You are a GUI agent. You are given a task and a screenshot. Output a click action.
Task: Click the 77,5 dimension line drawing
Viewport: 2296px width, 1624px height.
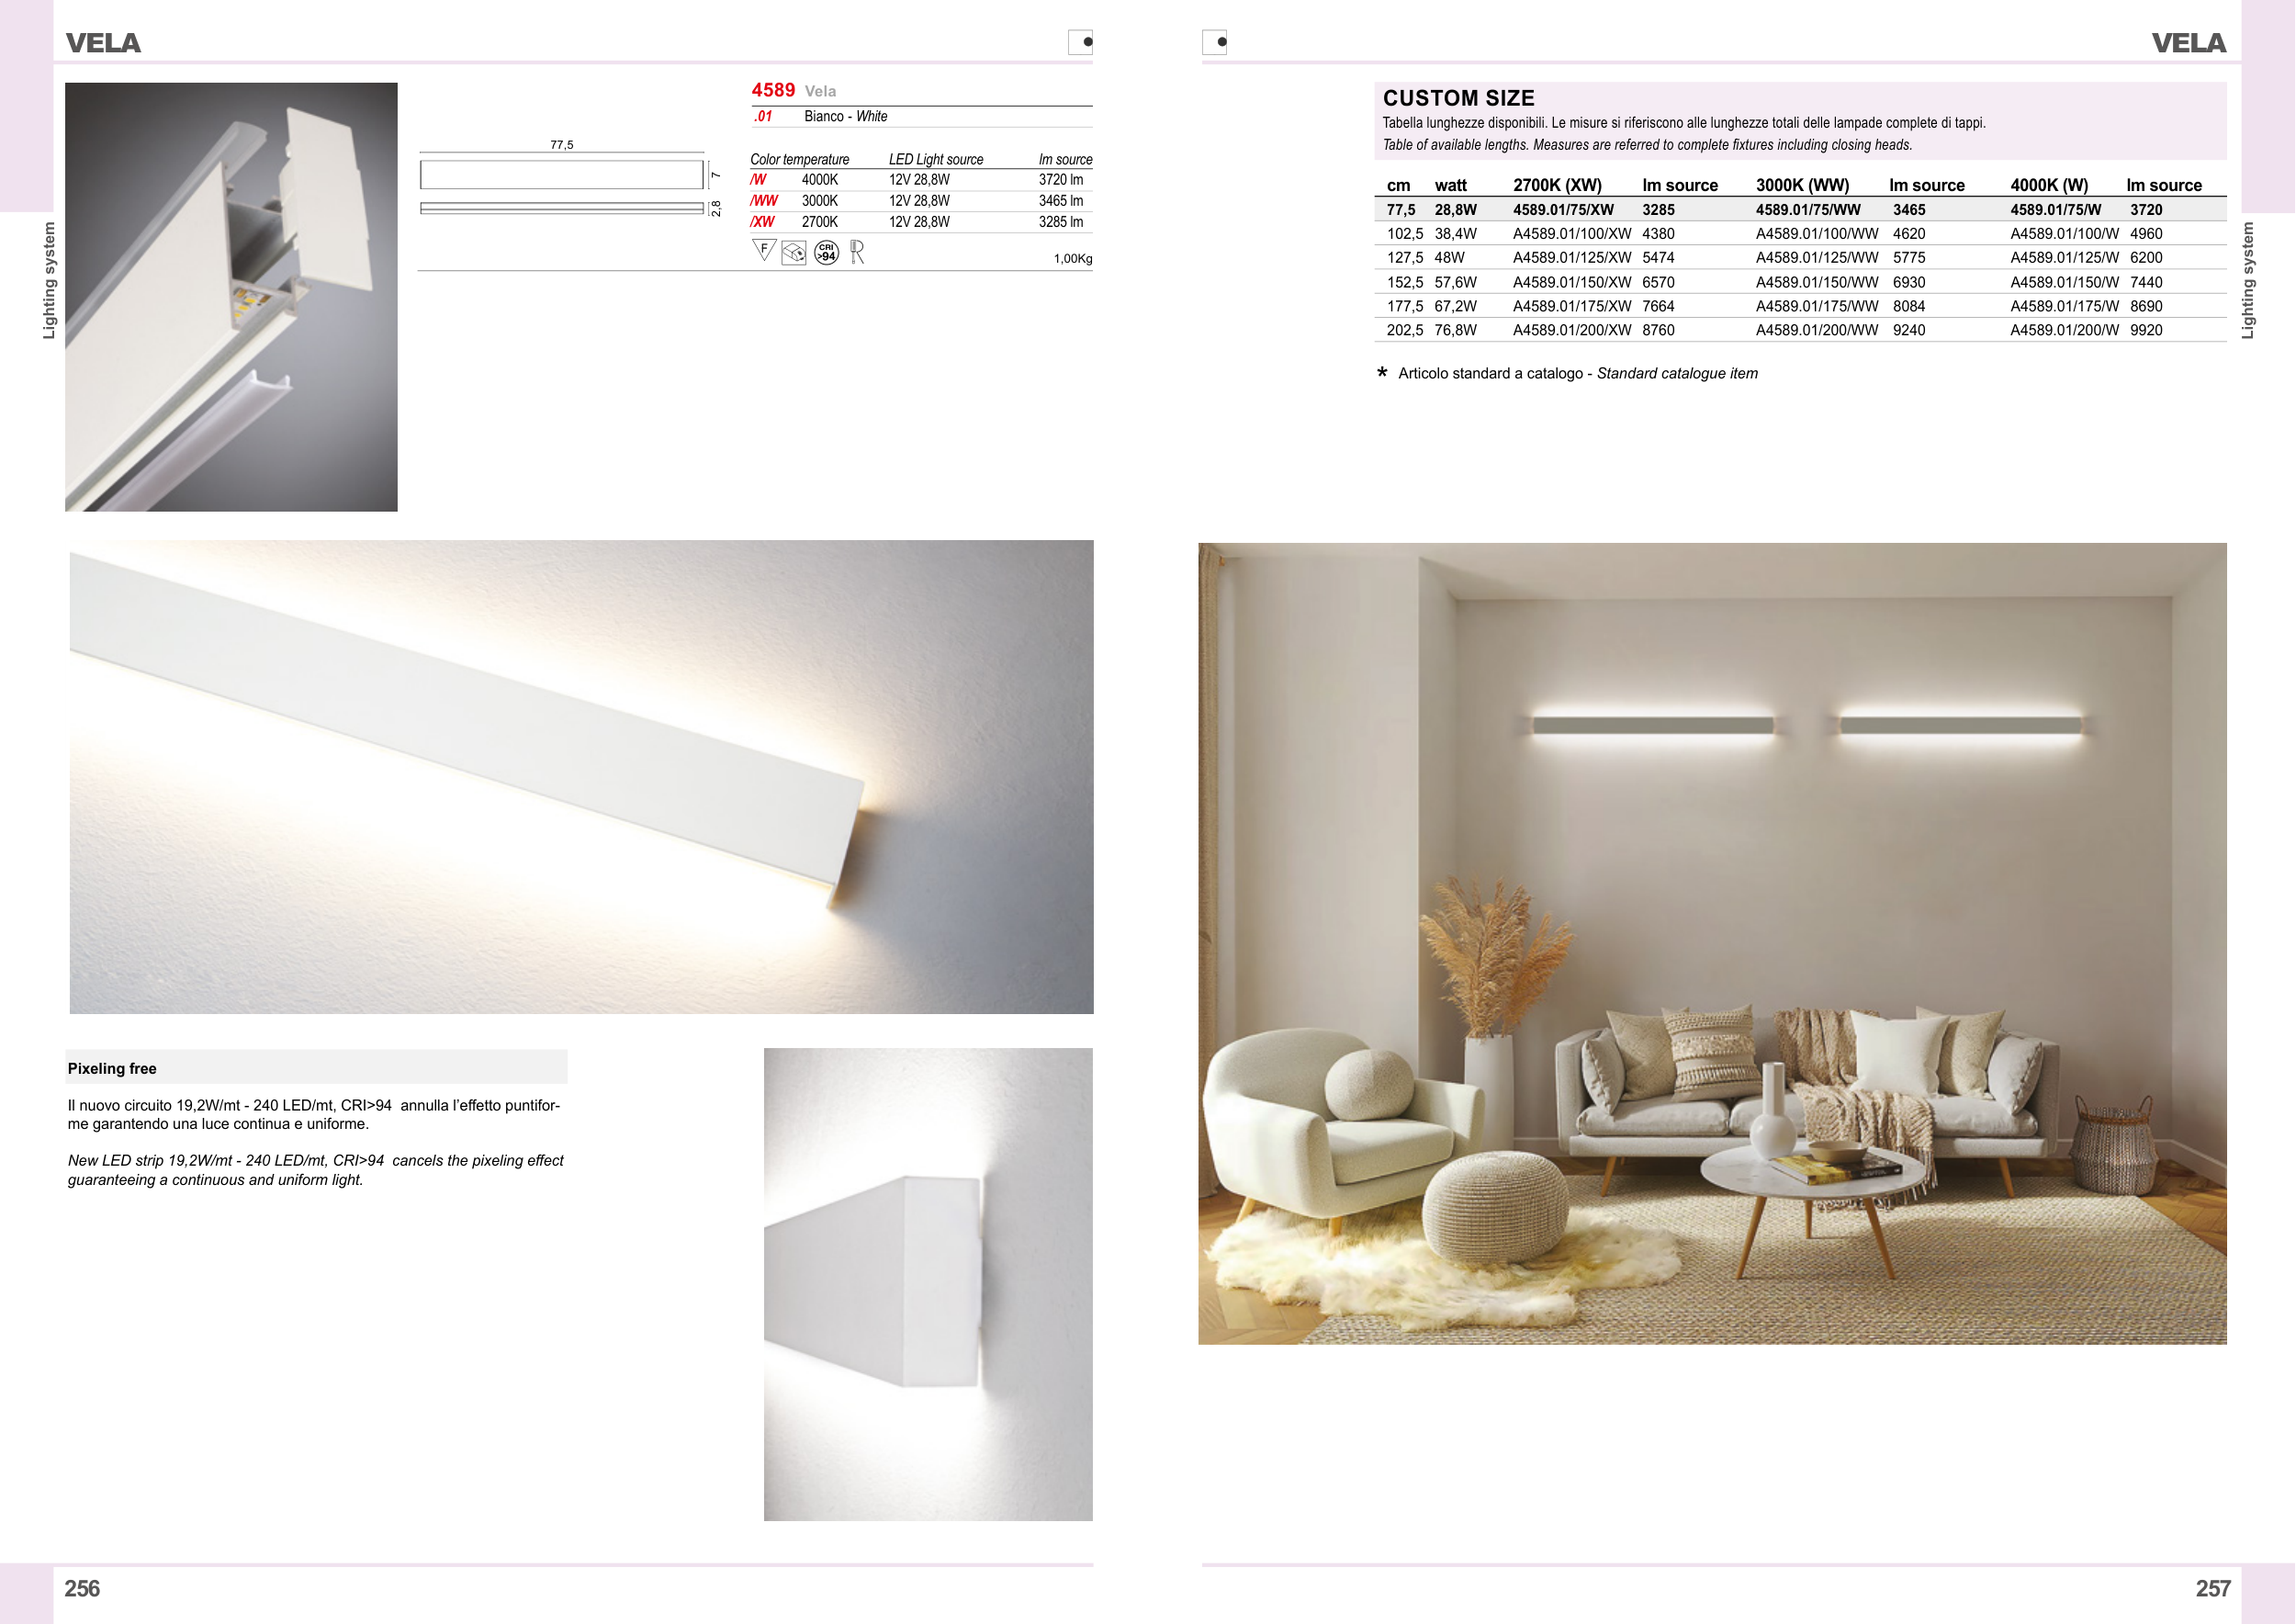(562, 175)
